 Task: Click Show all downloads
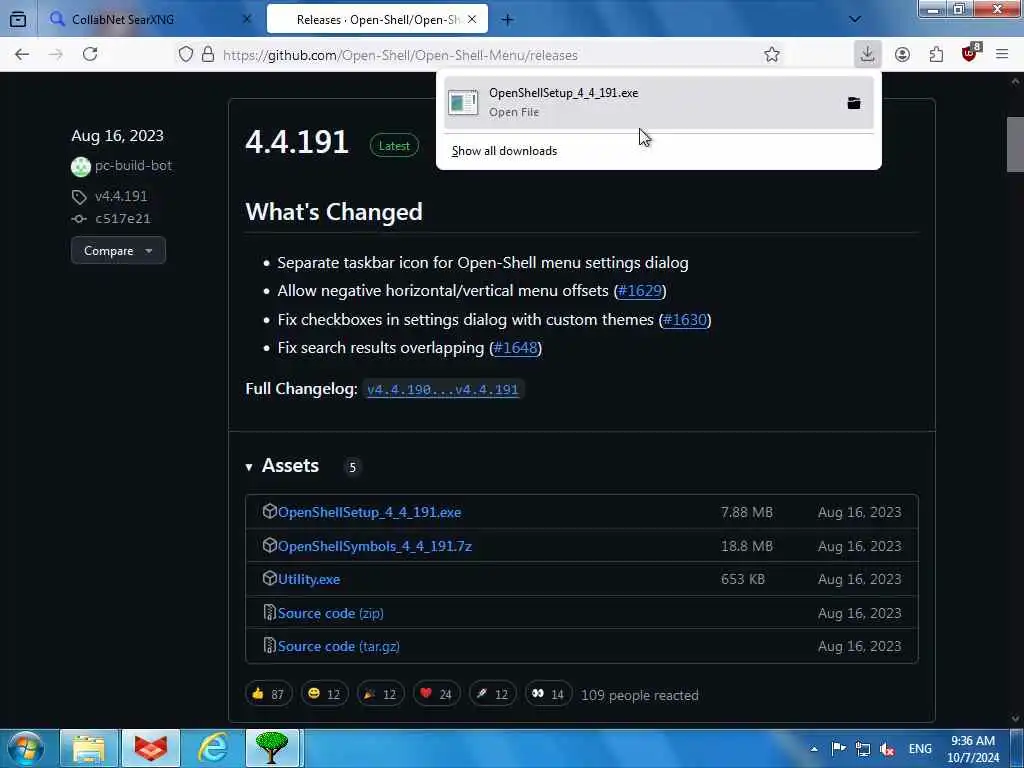(504, 151)
